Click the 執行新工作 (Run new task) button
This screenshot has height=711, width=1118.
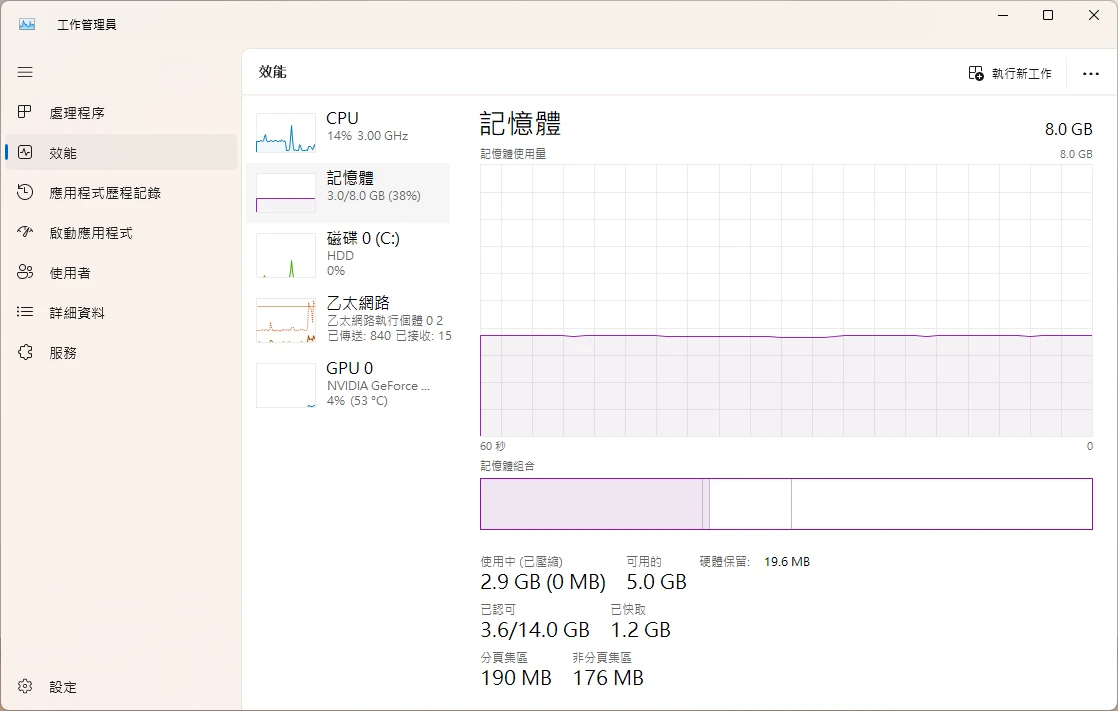point(1010,74)
